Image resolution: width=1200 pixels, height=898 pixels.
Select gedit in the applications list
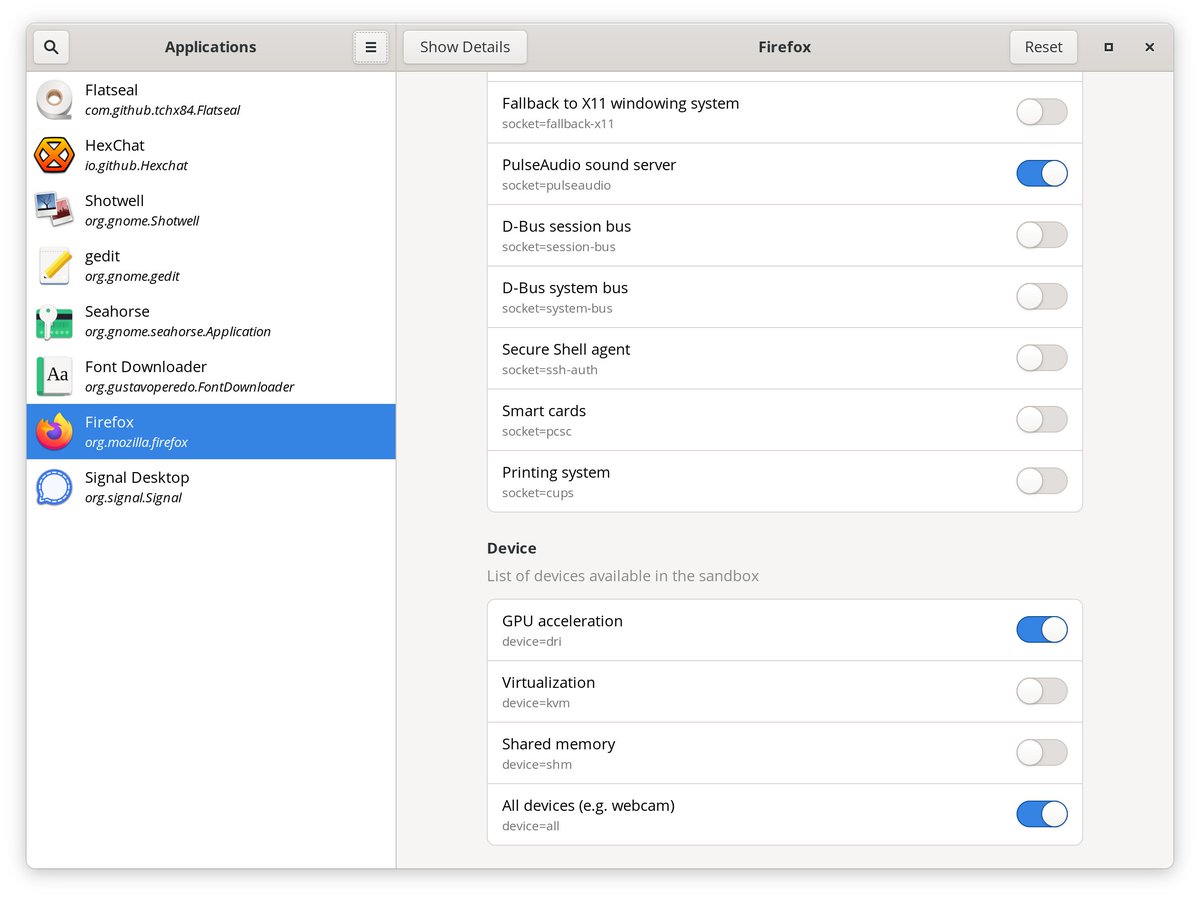[211, 266]
